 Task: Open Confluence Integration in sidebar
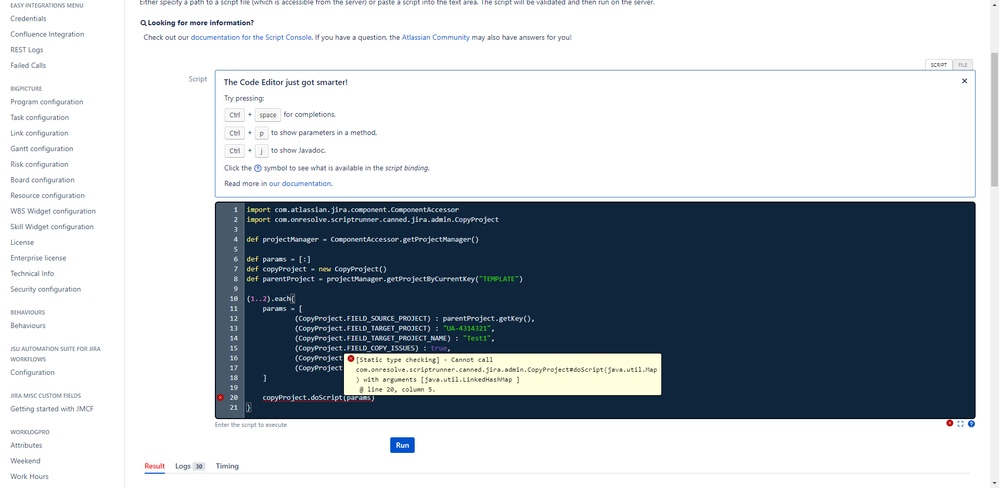[47, 34]
